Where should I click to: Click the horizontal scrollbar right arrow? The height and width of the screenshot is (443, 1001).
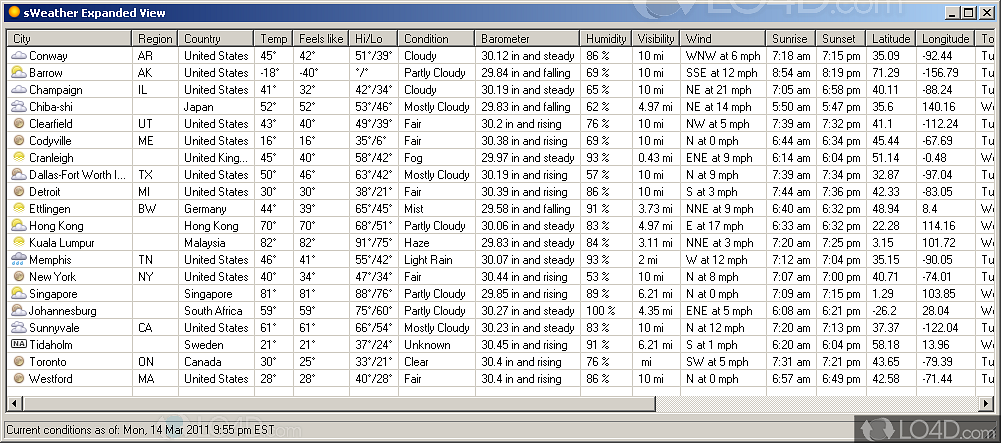tap(987, 403)
